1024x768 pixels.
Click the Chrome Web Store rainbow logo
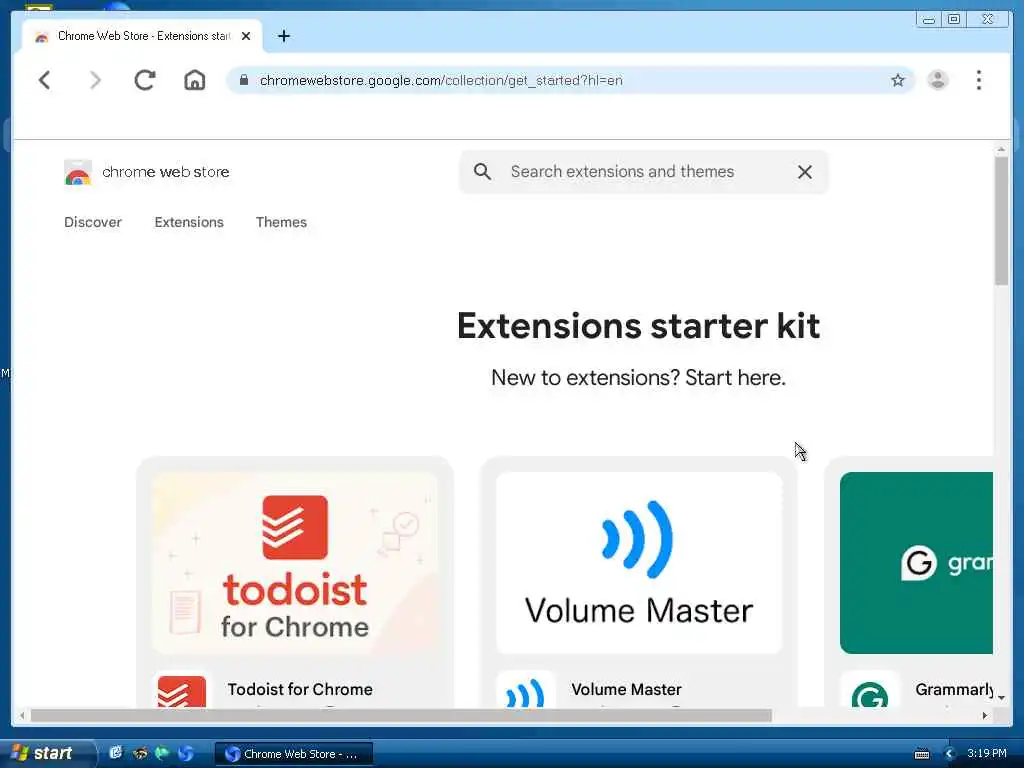click(x=78, y=172)
